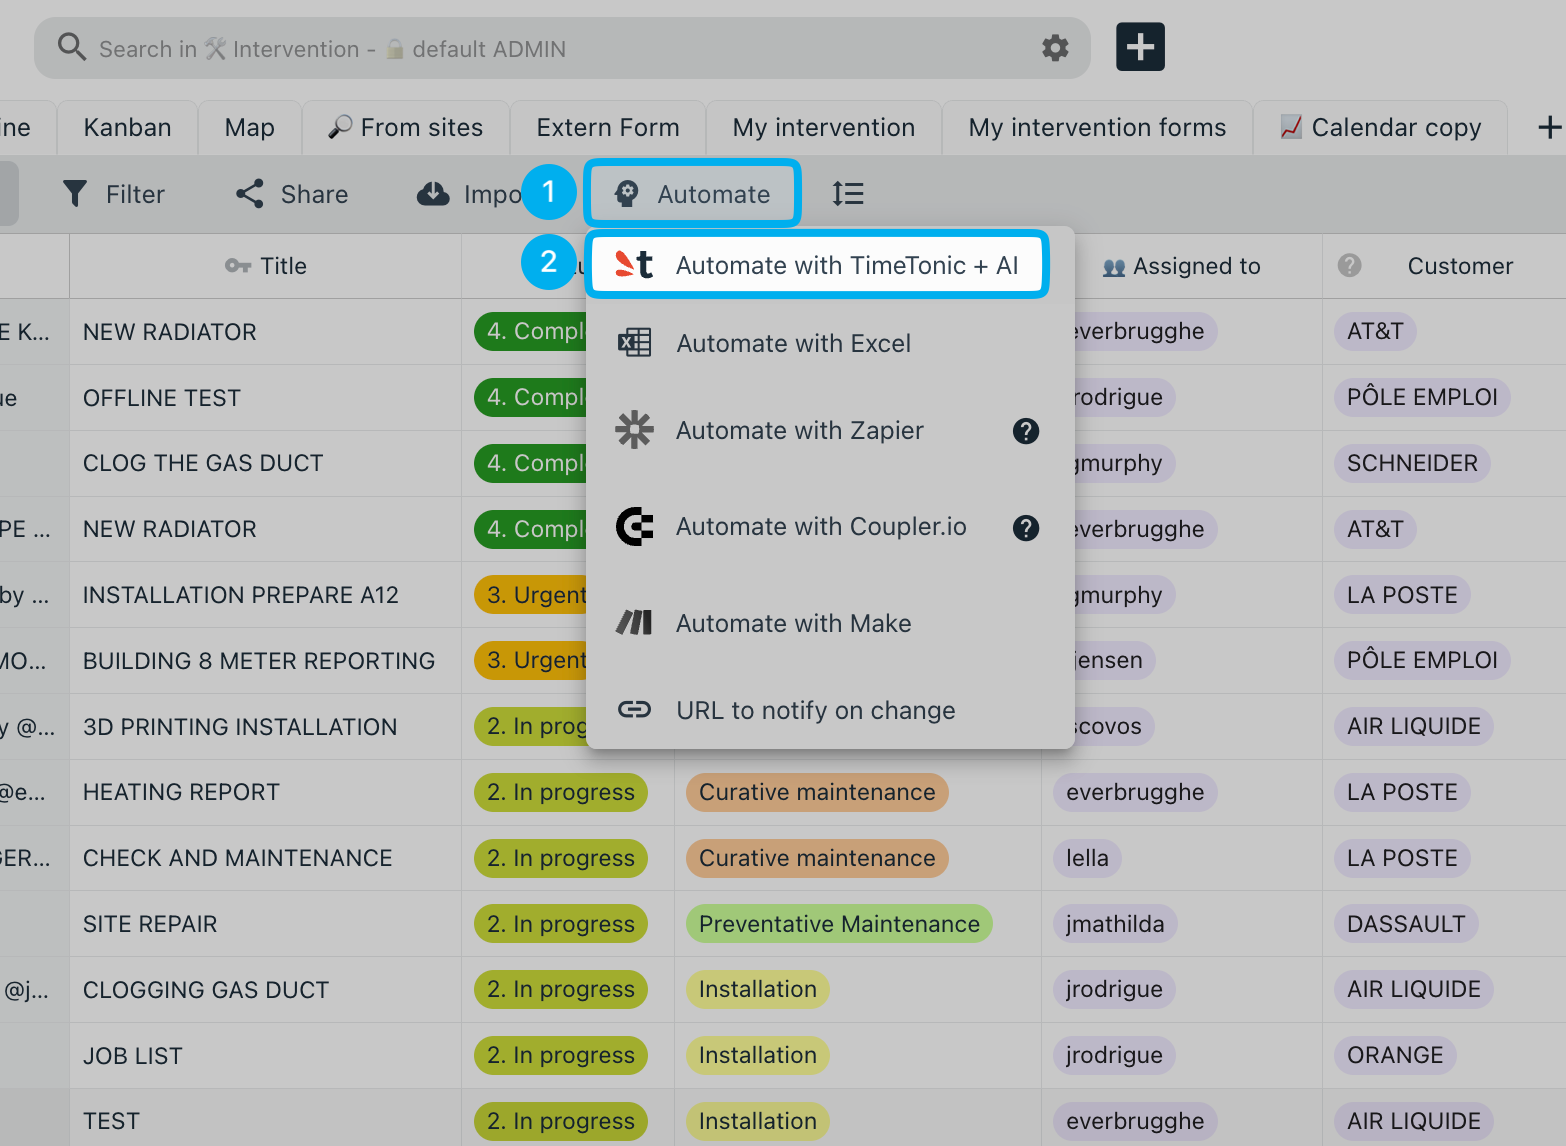The width and height of the screenshot is (1566, 1146).
Task: Open help for Automate with Coupler.io
Action: point(1026,528)
